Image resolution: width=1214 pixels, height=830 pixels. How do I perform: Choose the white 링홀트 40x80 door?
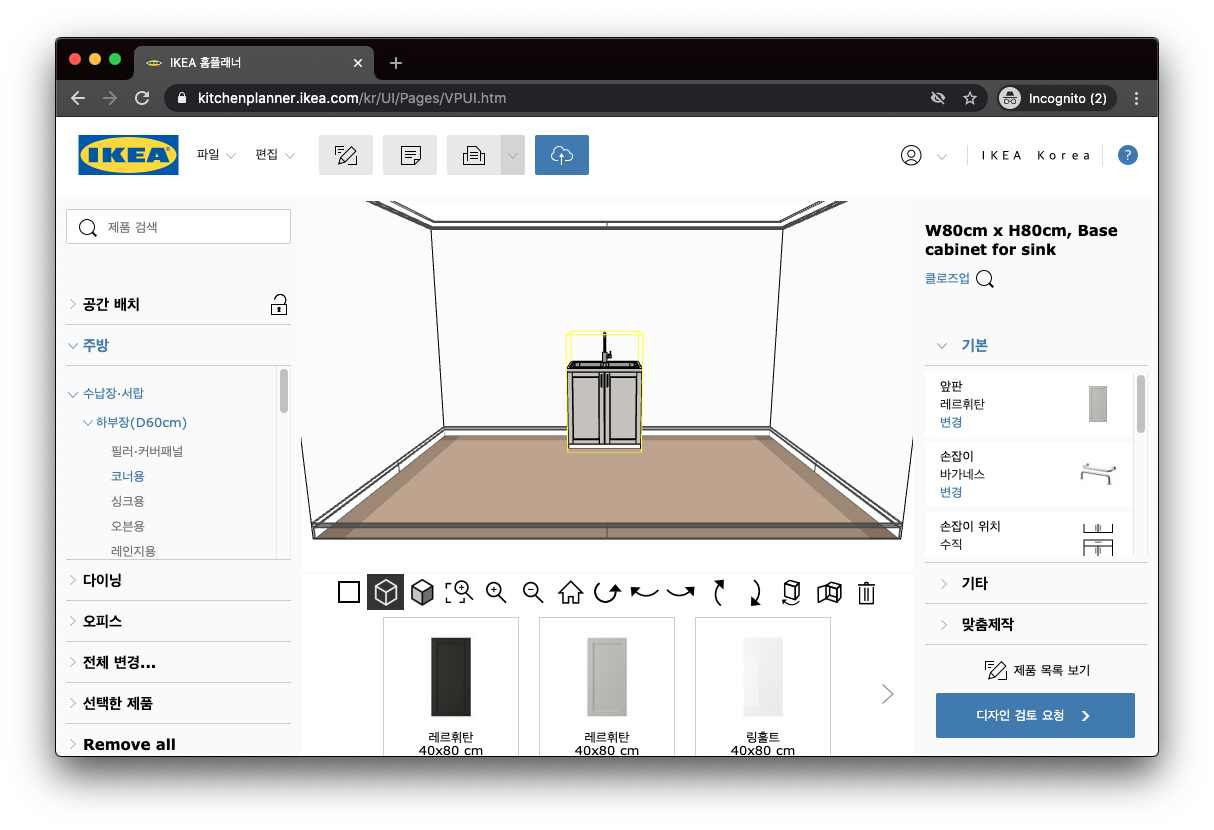pos(763,686)
